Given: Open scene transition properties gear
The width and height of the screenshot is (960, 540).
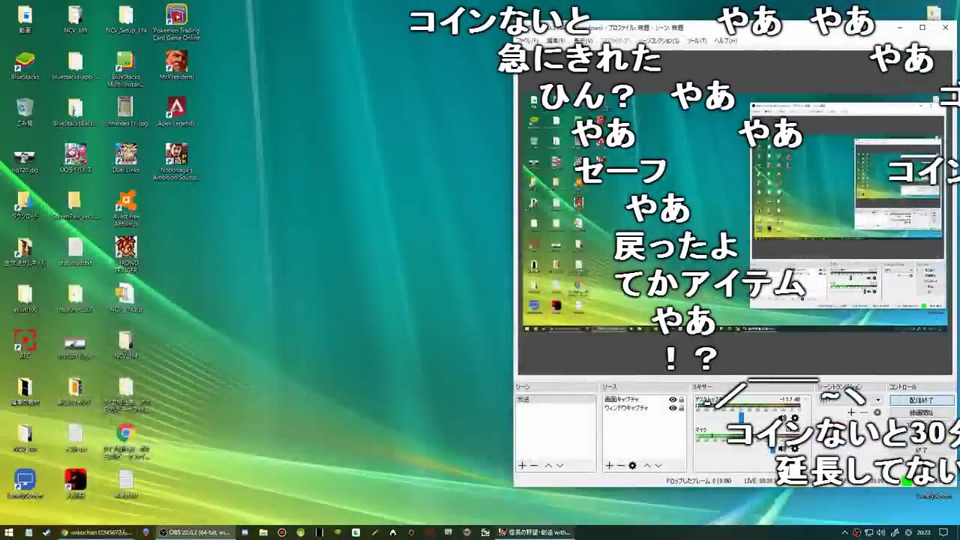Looking at the screenshot, I should [x=877, y=413].
